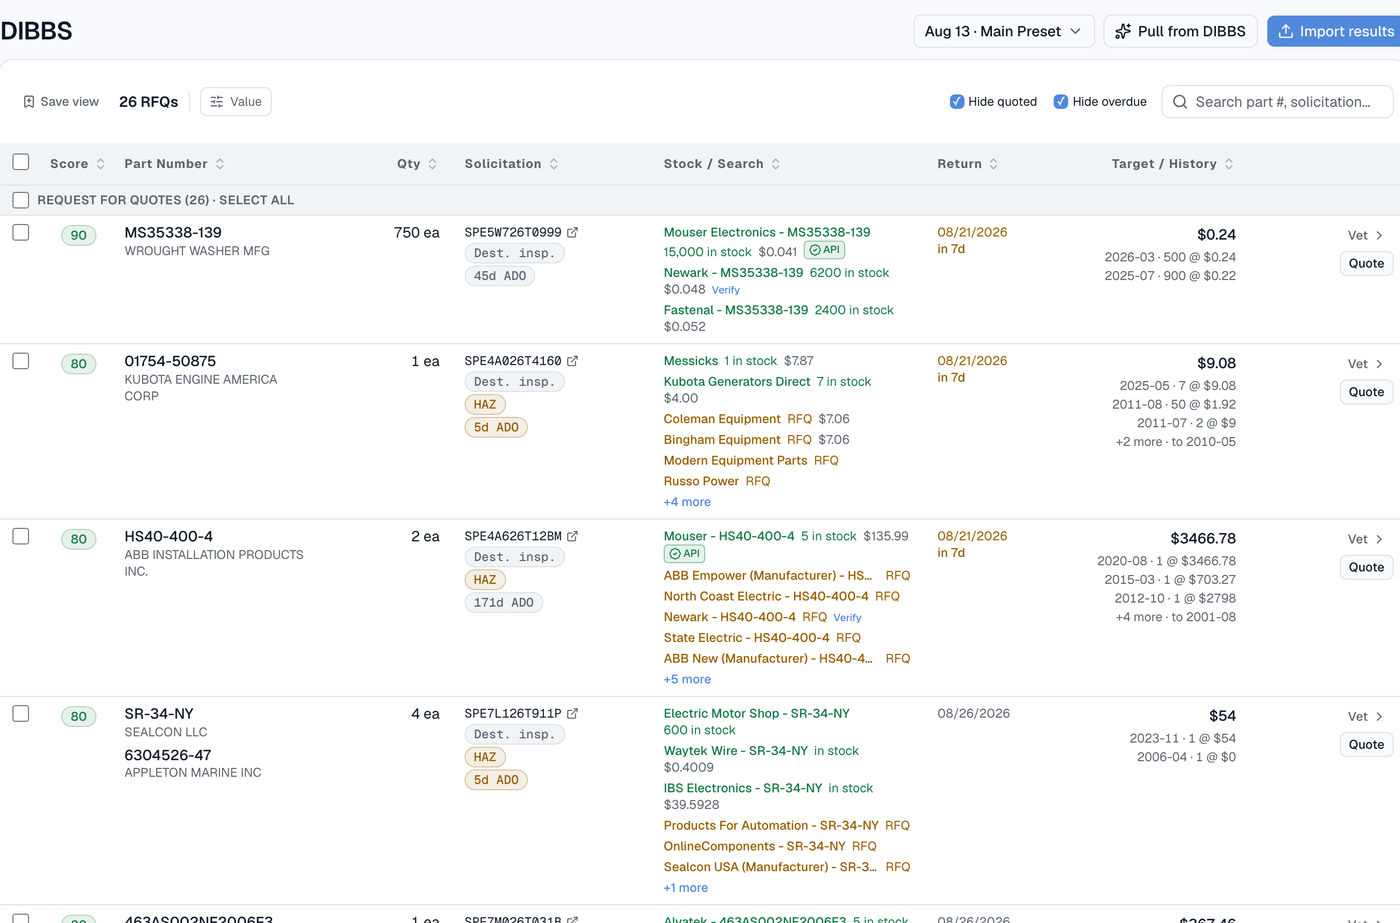This screenshot has height=923, width=1400.
Task: Click the API badge under Mouser HS40-400-4
Action: point(684,554)
